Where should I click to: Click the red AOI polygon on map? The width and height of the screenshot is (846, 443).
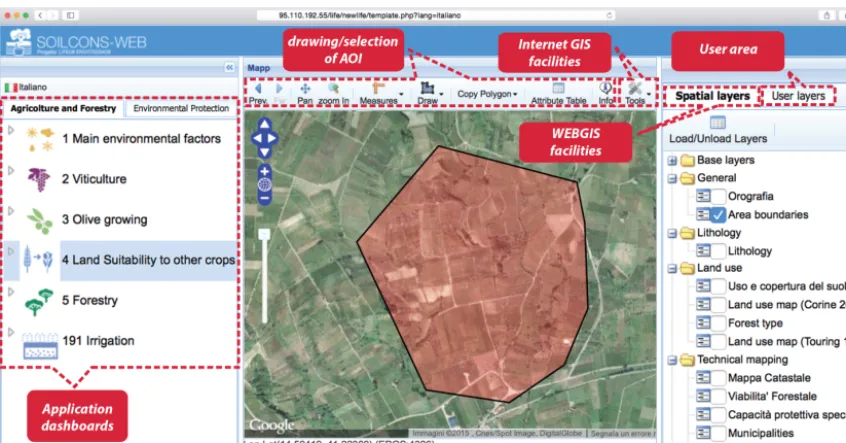point(475,275)
